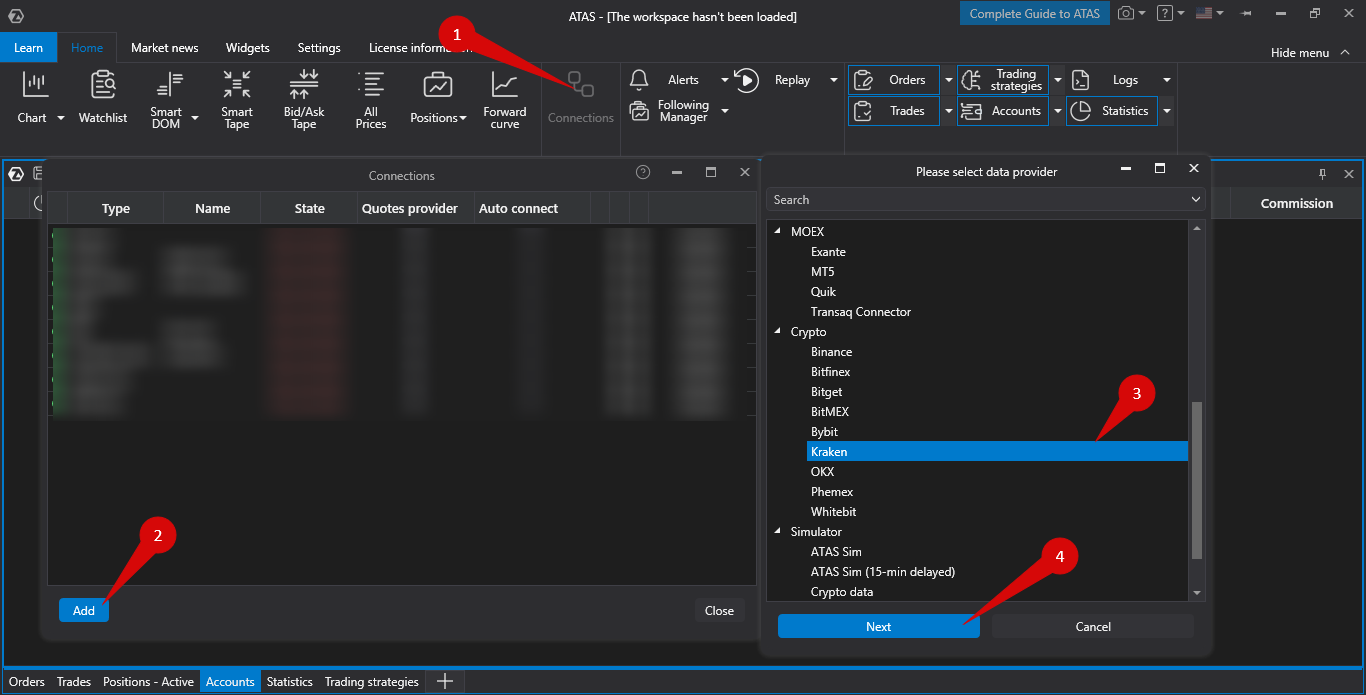Expand the Smart DOM dropdown arrow
The height and width of the screenshot is (695, 1366).
tap(195, 118)
